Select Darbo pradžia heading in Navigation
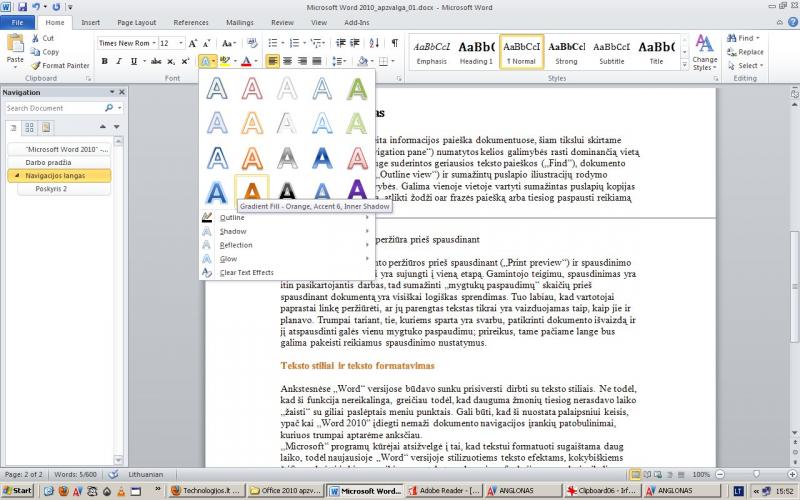800x500 pixels. pyautogui.click(x=59, y=162)
